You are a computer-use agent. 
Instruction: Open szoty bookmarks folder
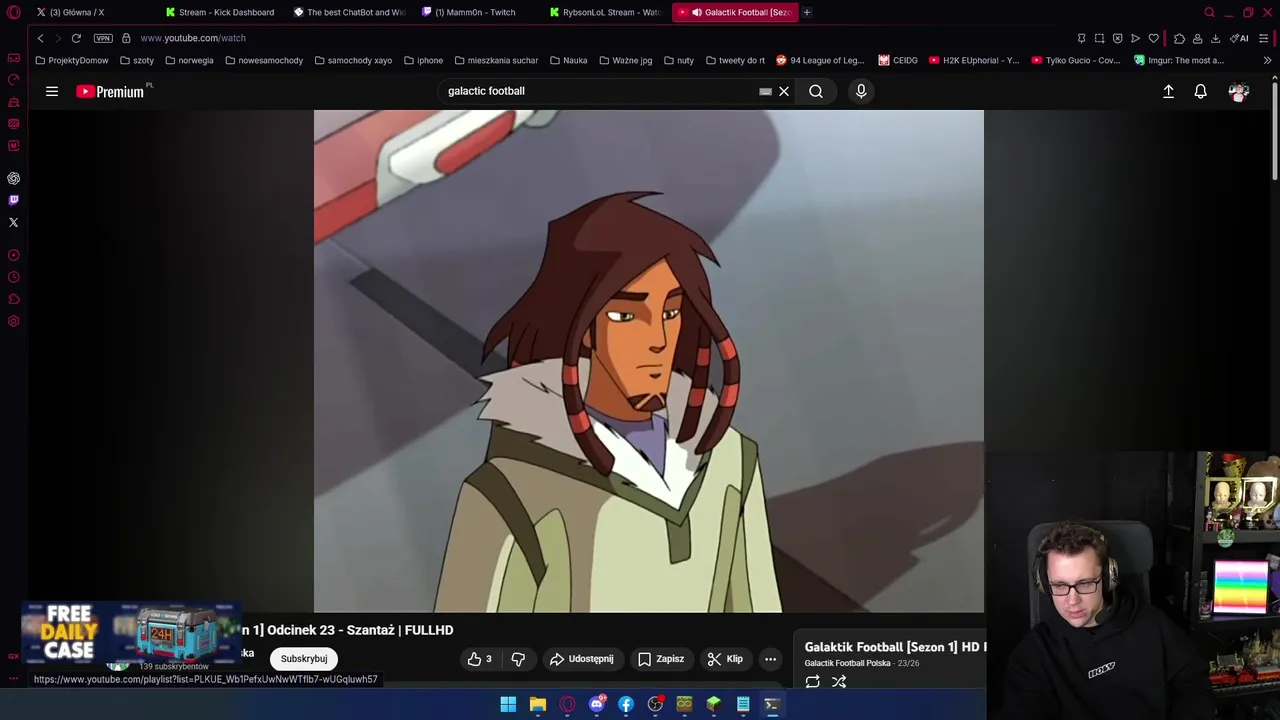[137, 60]
